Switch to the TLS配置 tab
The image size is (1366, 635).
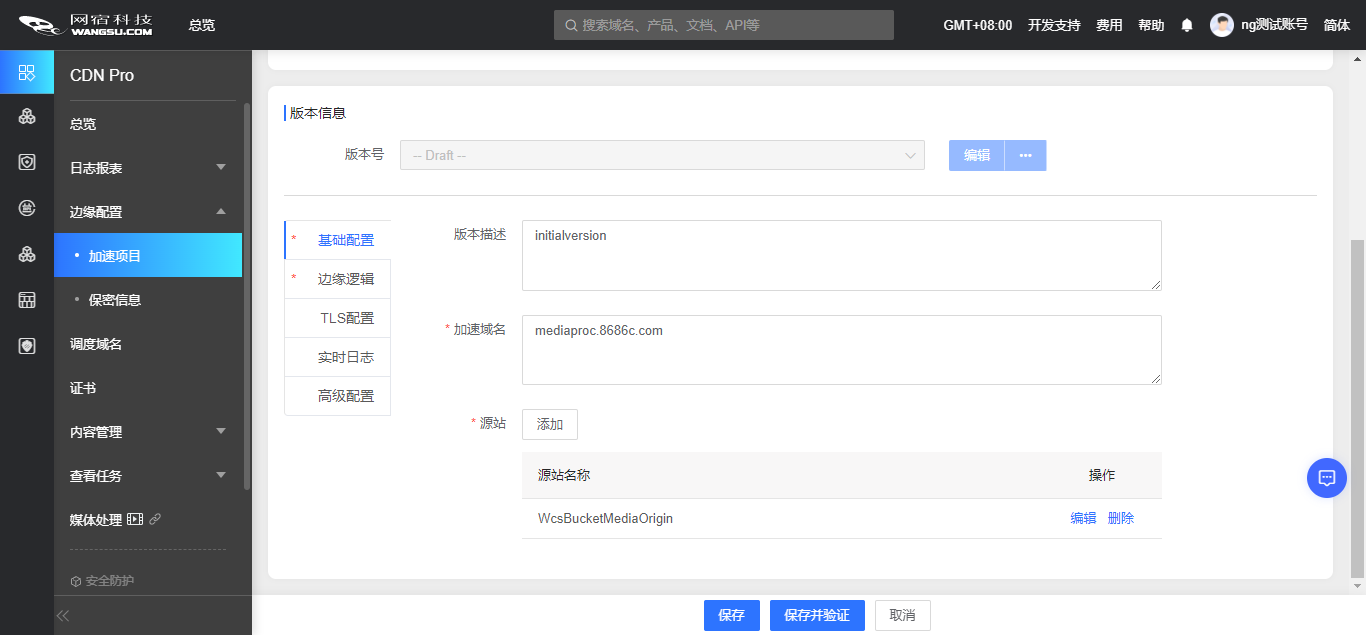[346, 318]
